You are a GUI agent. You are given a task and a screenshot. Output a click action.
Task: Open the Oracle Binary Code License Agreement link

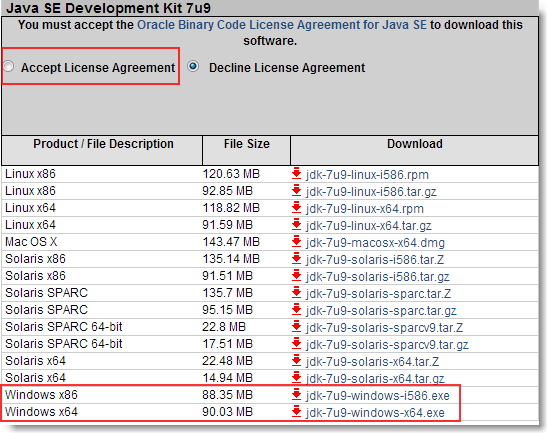pos(282,25)
